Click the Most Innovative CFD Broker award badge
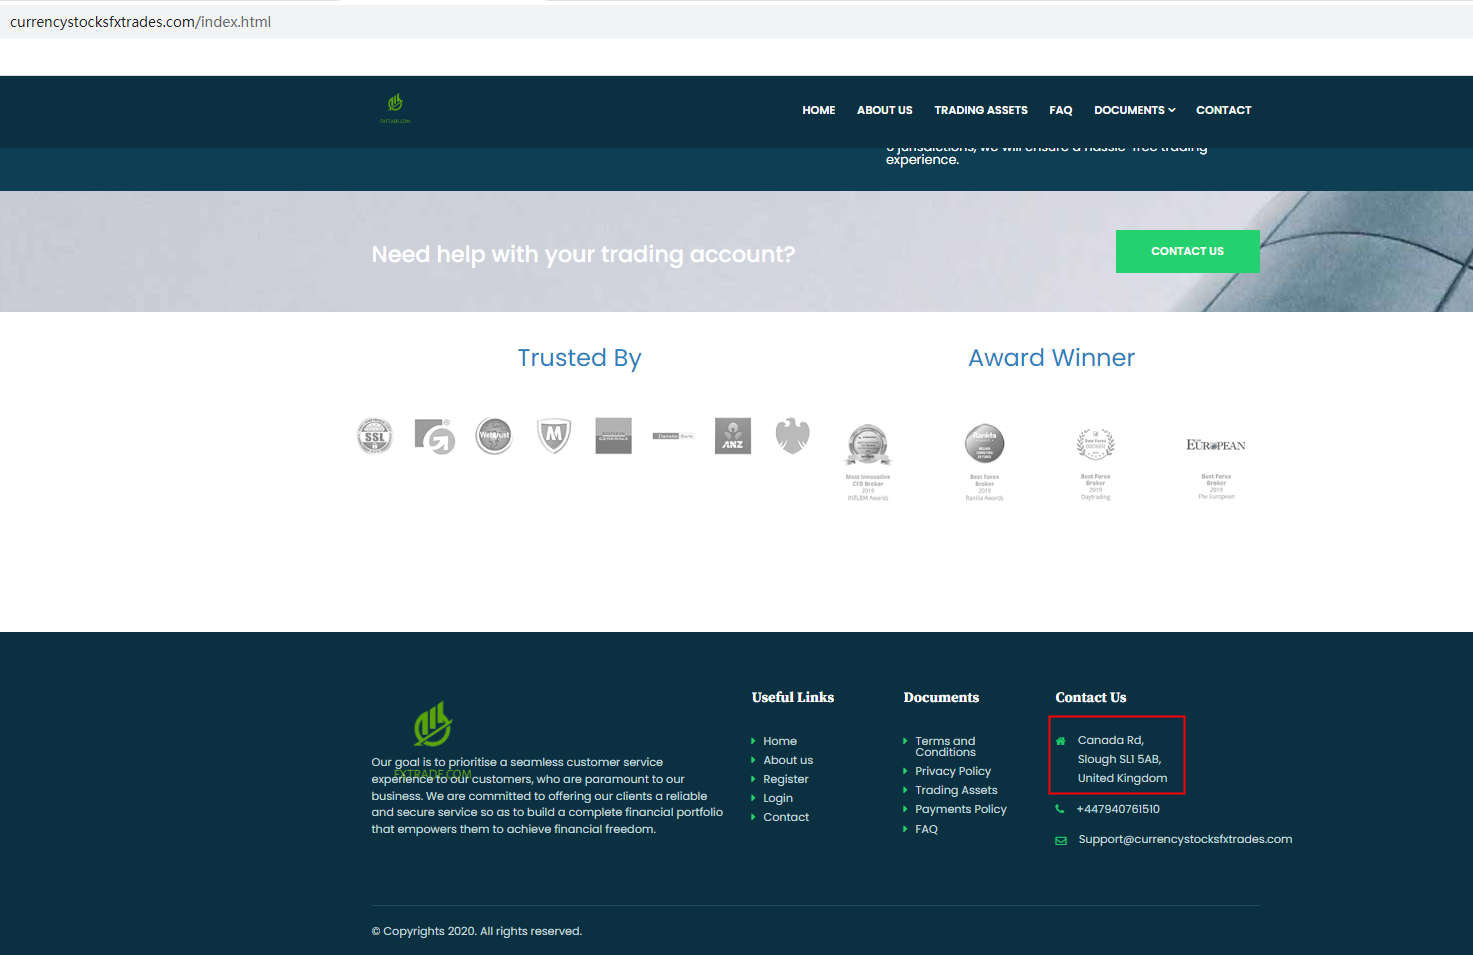The height and width of the screenshot is (955, 1473). pyautogui.click(x=868, y=461)
